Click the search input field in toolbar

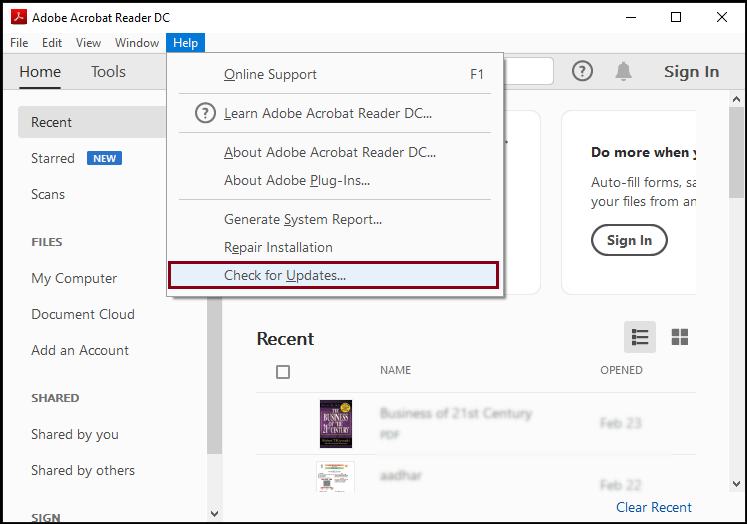click(x=528, y=71)
